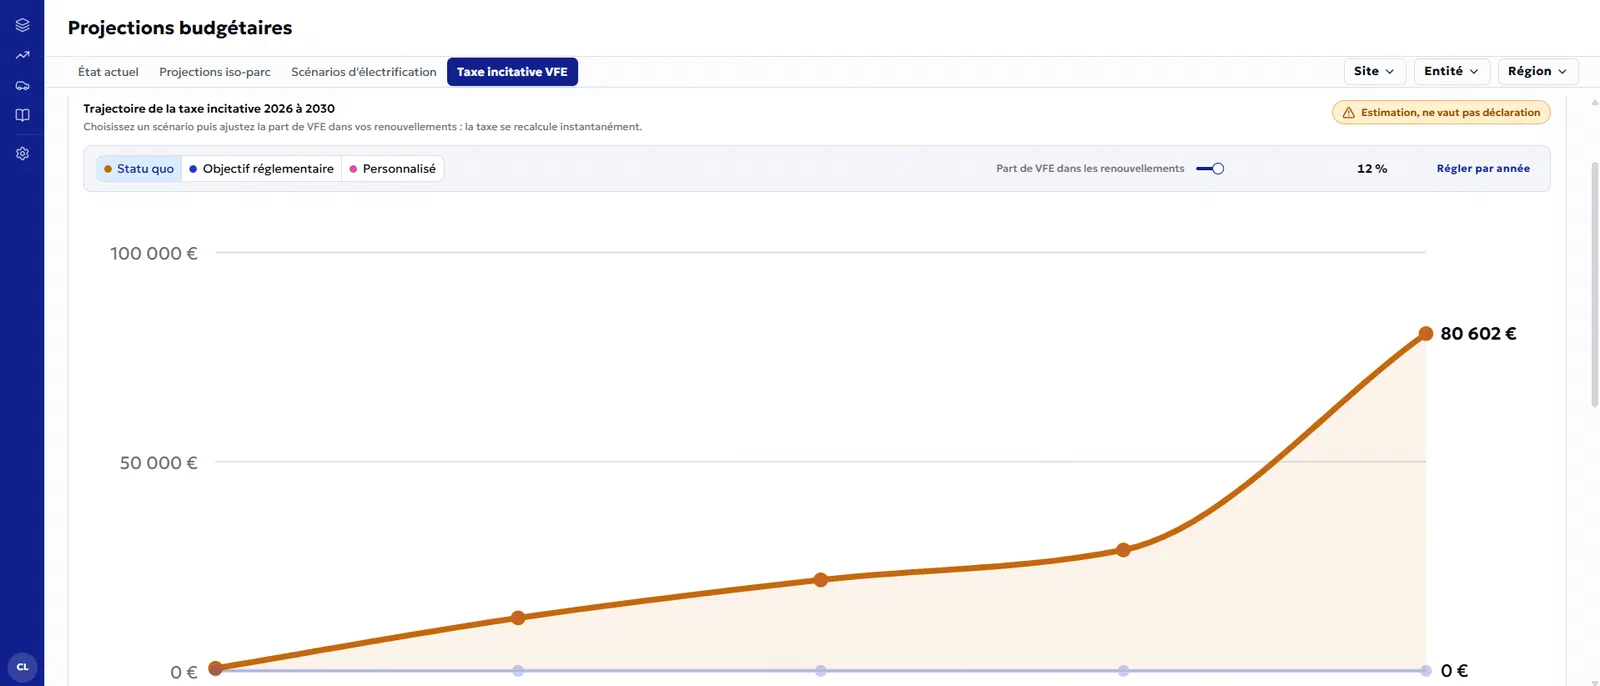Open the layers icon in sidebar
The width and height of the screenshot is (1600, 686).
22,25
